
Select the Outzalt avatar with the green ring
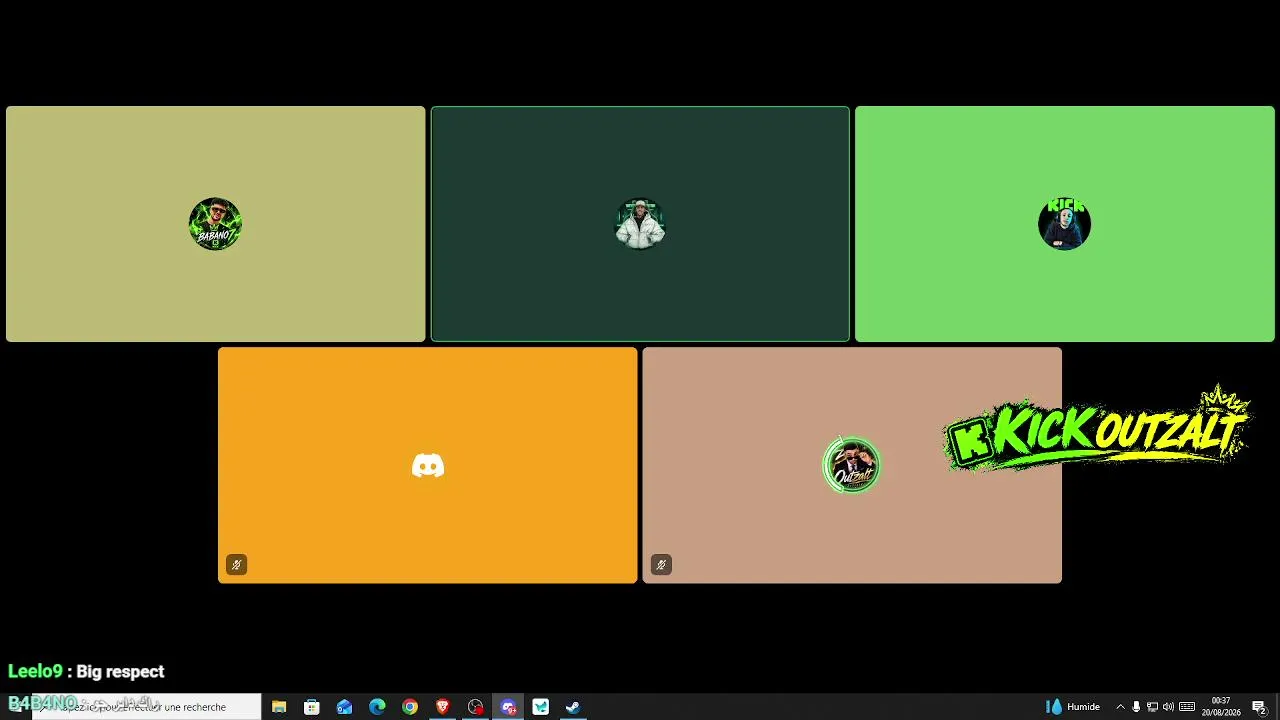[851, 466]
